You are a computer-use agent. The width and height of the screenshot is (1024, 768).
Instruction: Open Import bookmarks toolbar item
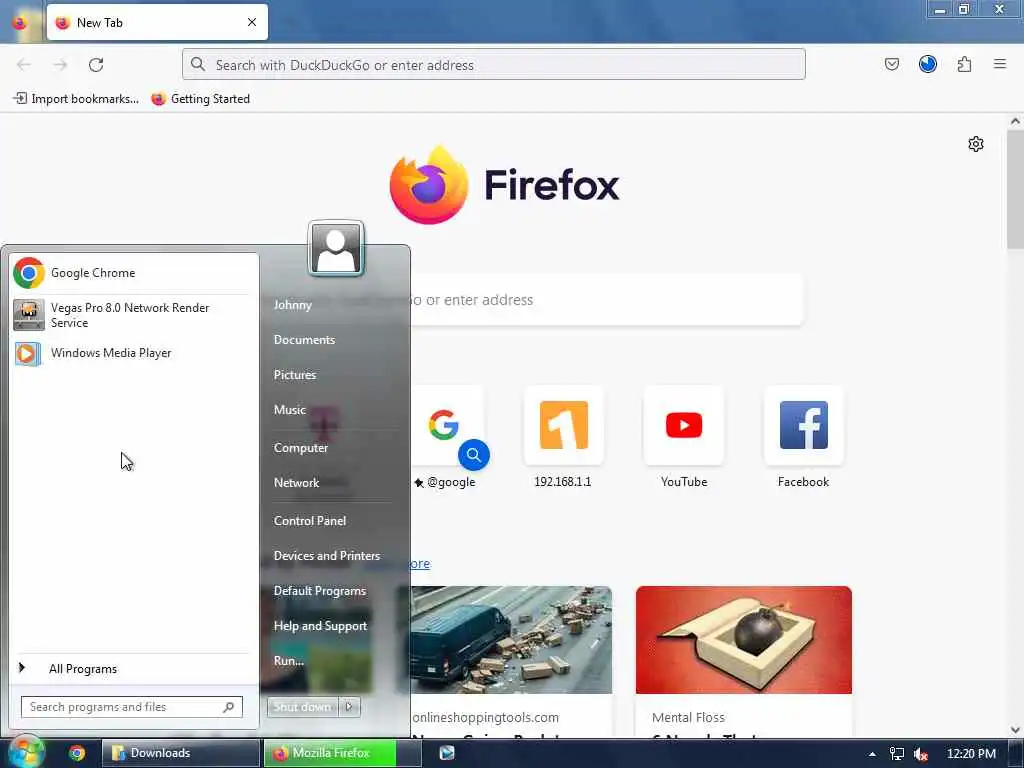click(x=76, y=99)
